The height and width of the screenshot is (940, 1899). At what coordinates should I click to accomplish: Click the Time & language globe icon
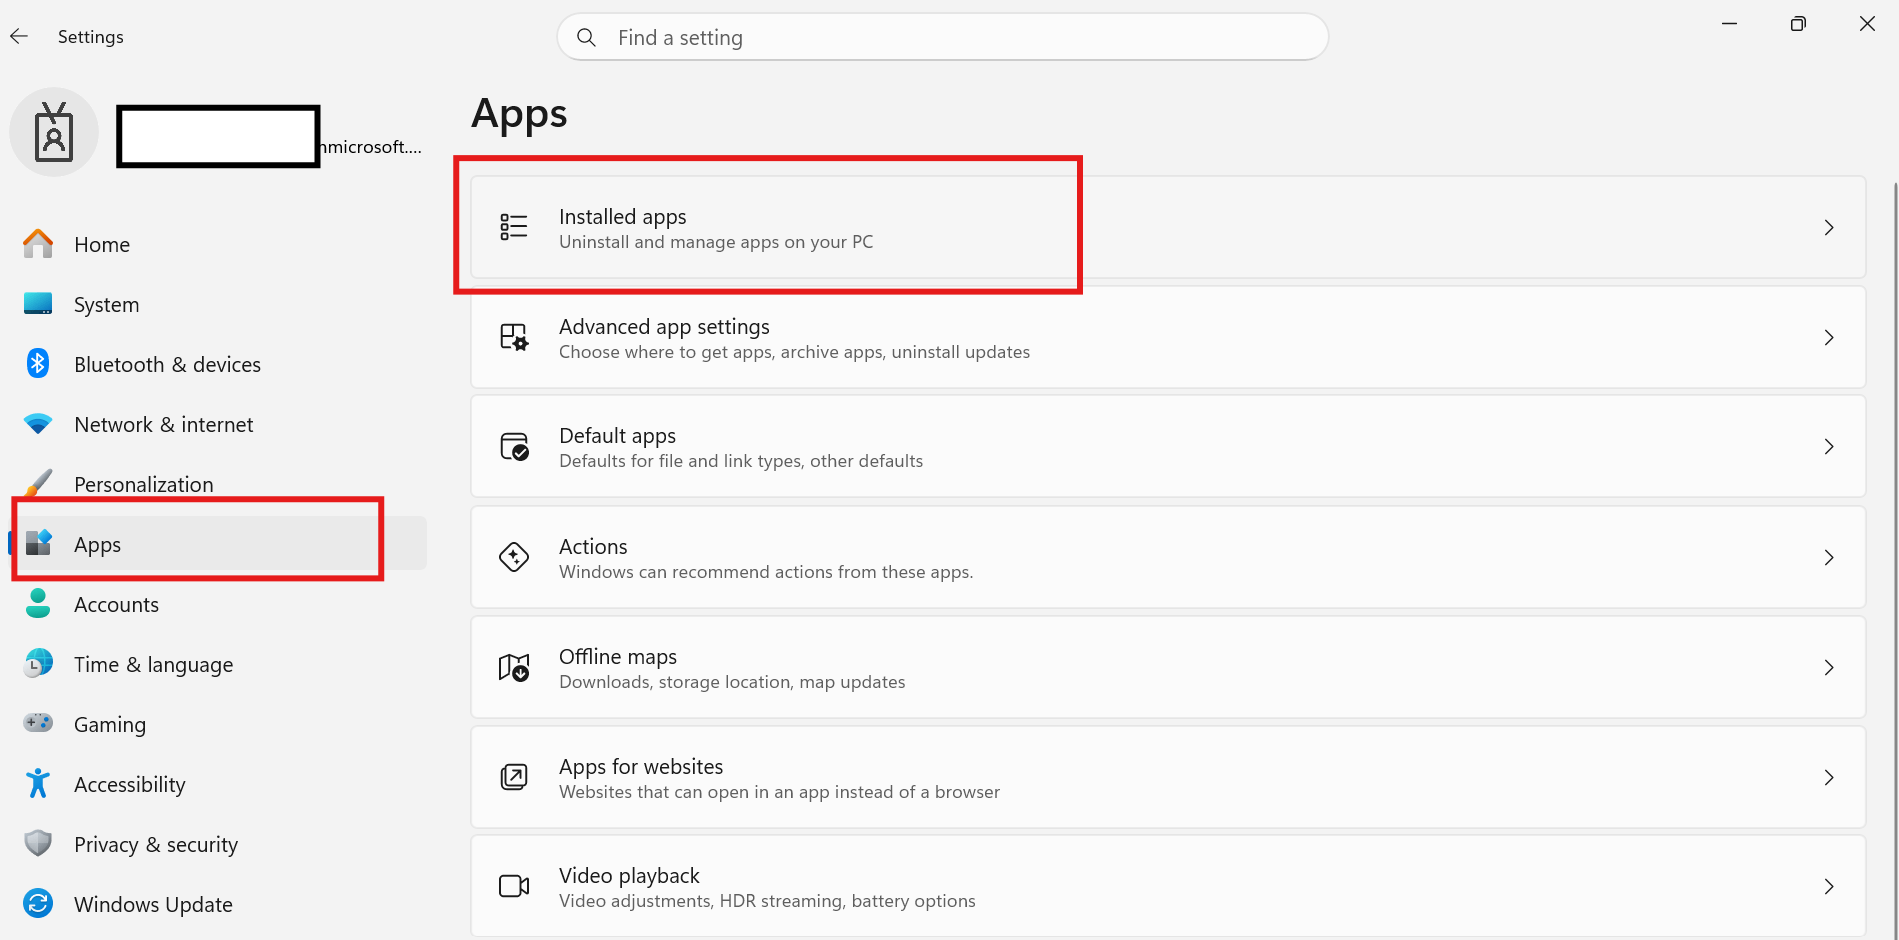pos(38,663)
